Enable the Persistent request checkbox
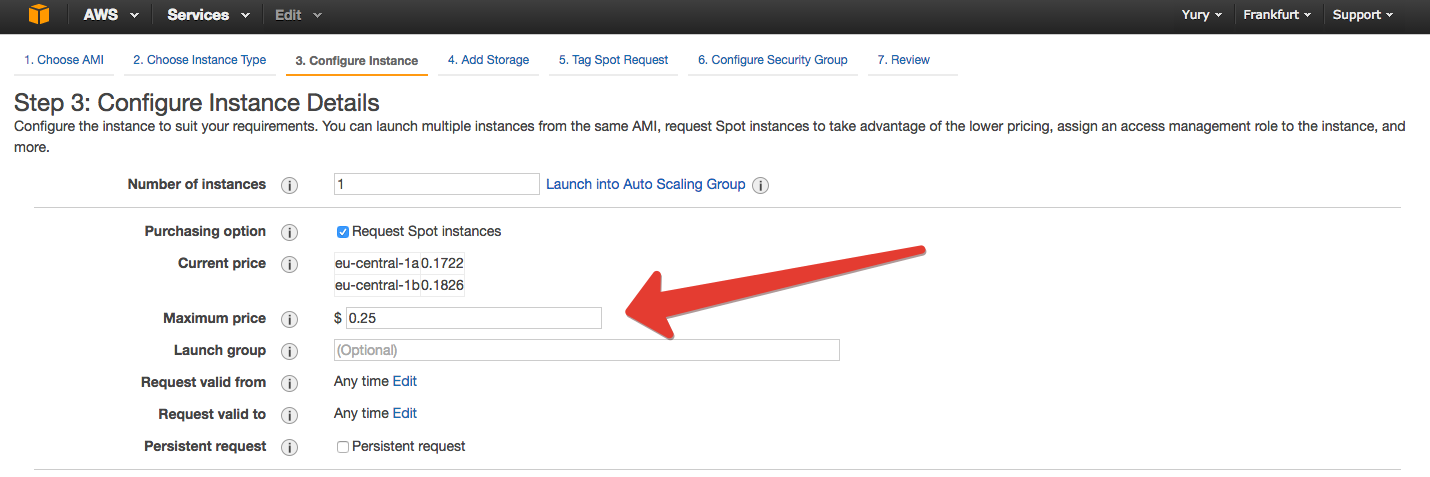Viewport: 1430px width, 477px height. (x=343, y=447)
